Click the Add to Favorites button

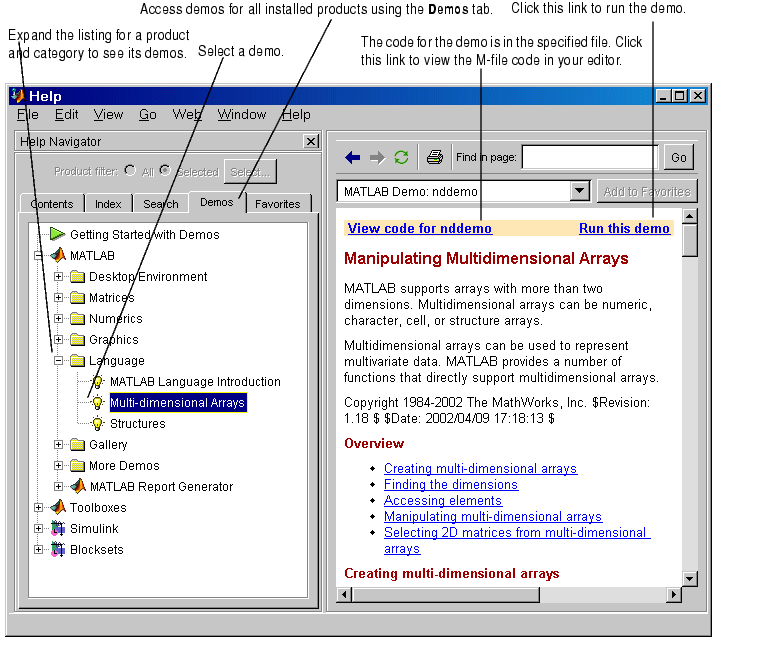point(647,192)
